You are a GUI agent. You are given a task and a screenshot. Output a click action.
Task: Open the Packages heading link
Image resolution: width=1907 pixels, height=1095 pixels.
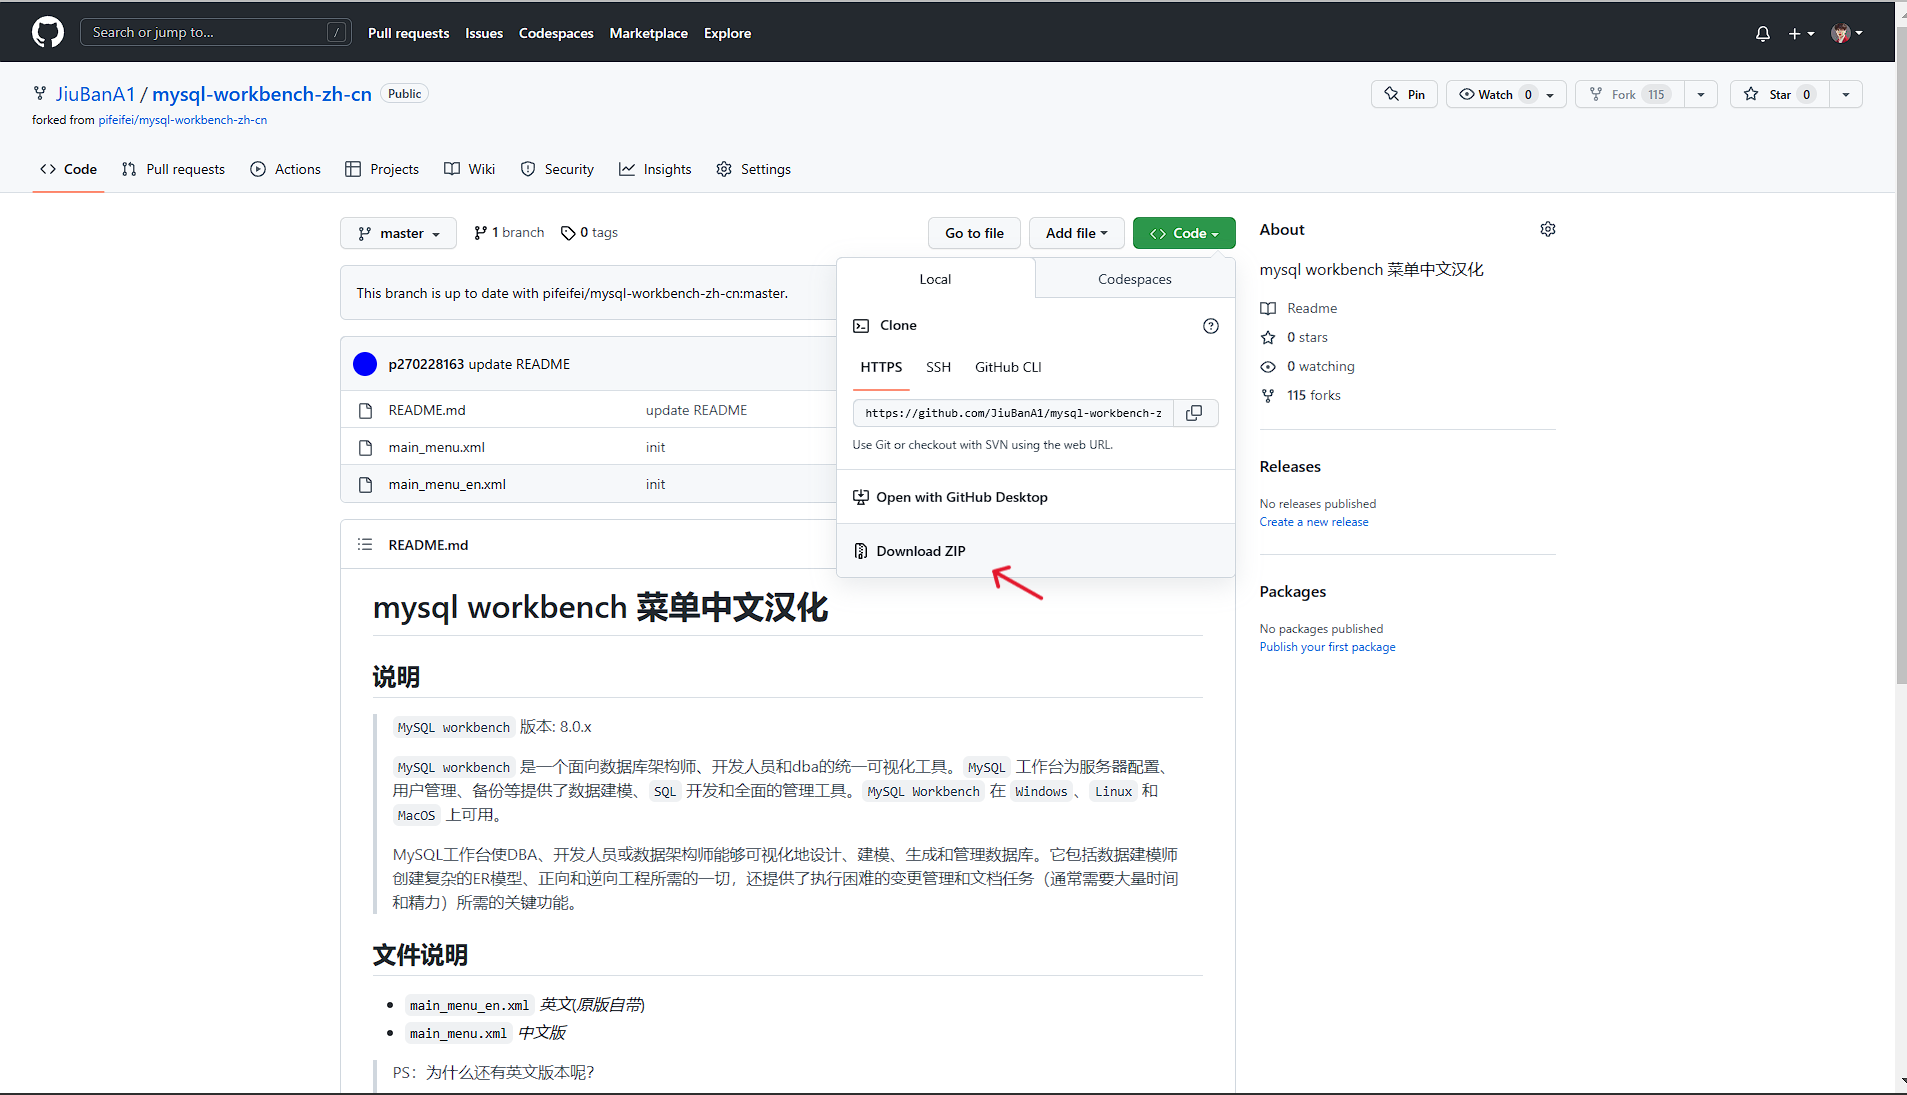1292,592
